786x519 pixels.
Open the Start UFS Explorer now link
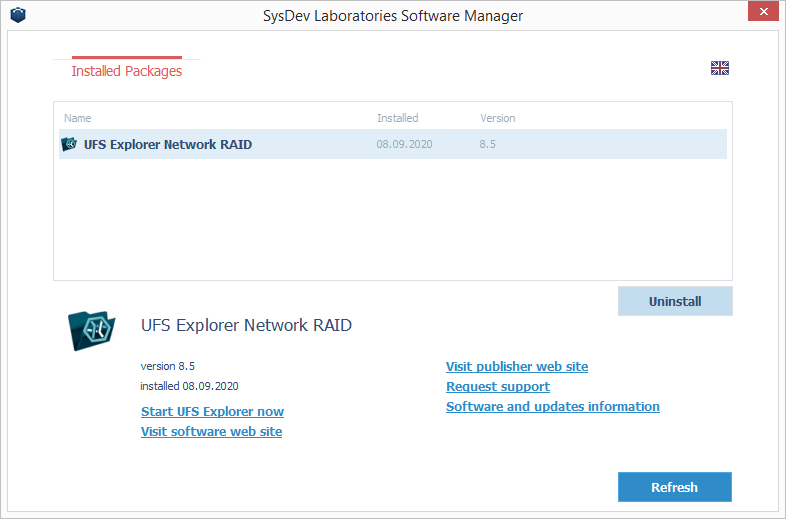[213, 412]
